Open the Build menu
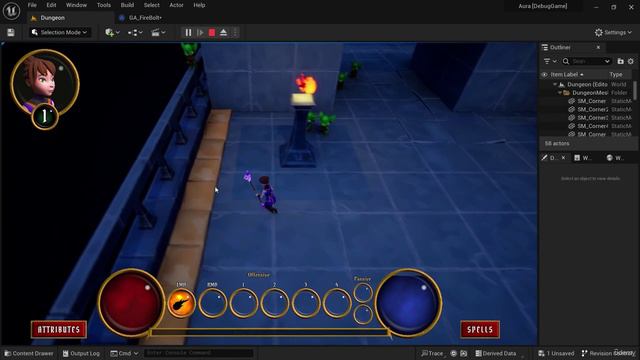 coord(127,5)
